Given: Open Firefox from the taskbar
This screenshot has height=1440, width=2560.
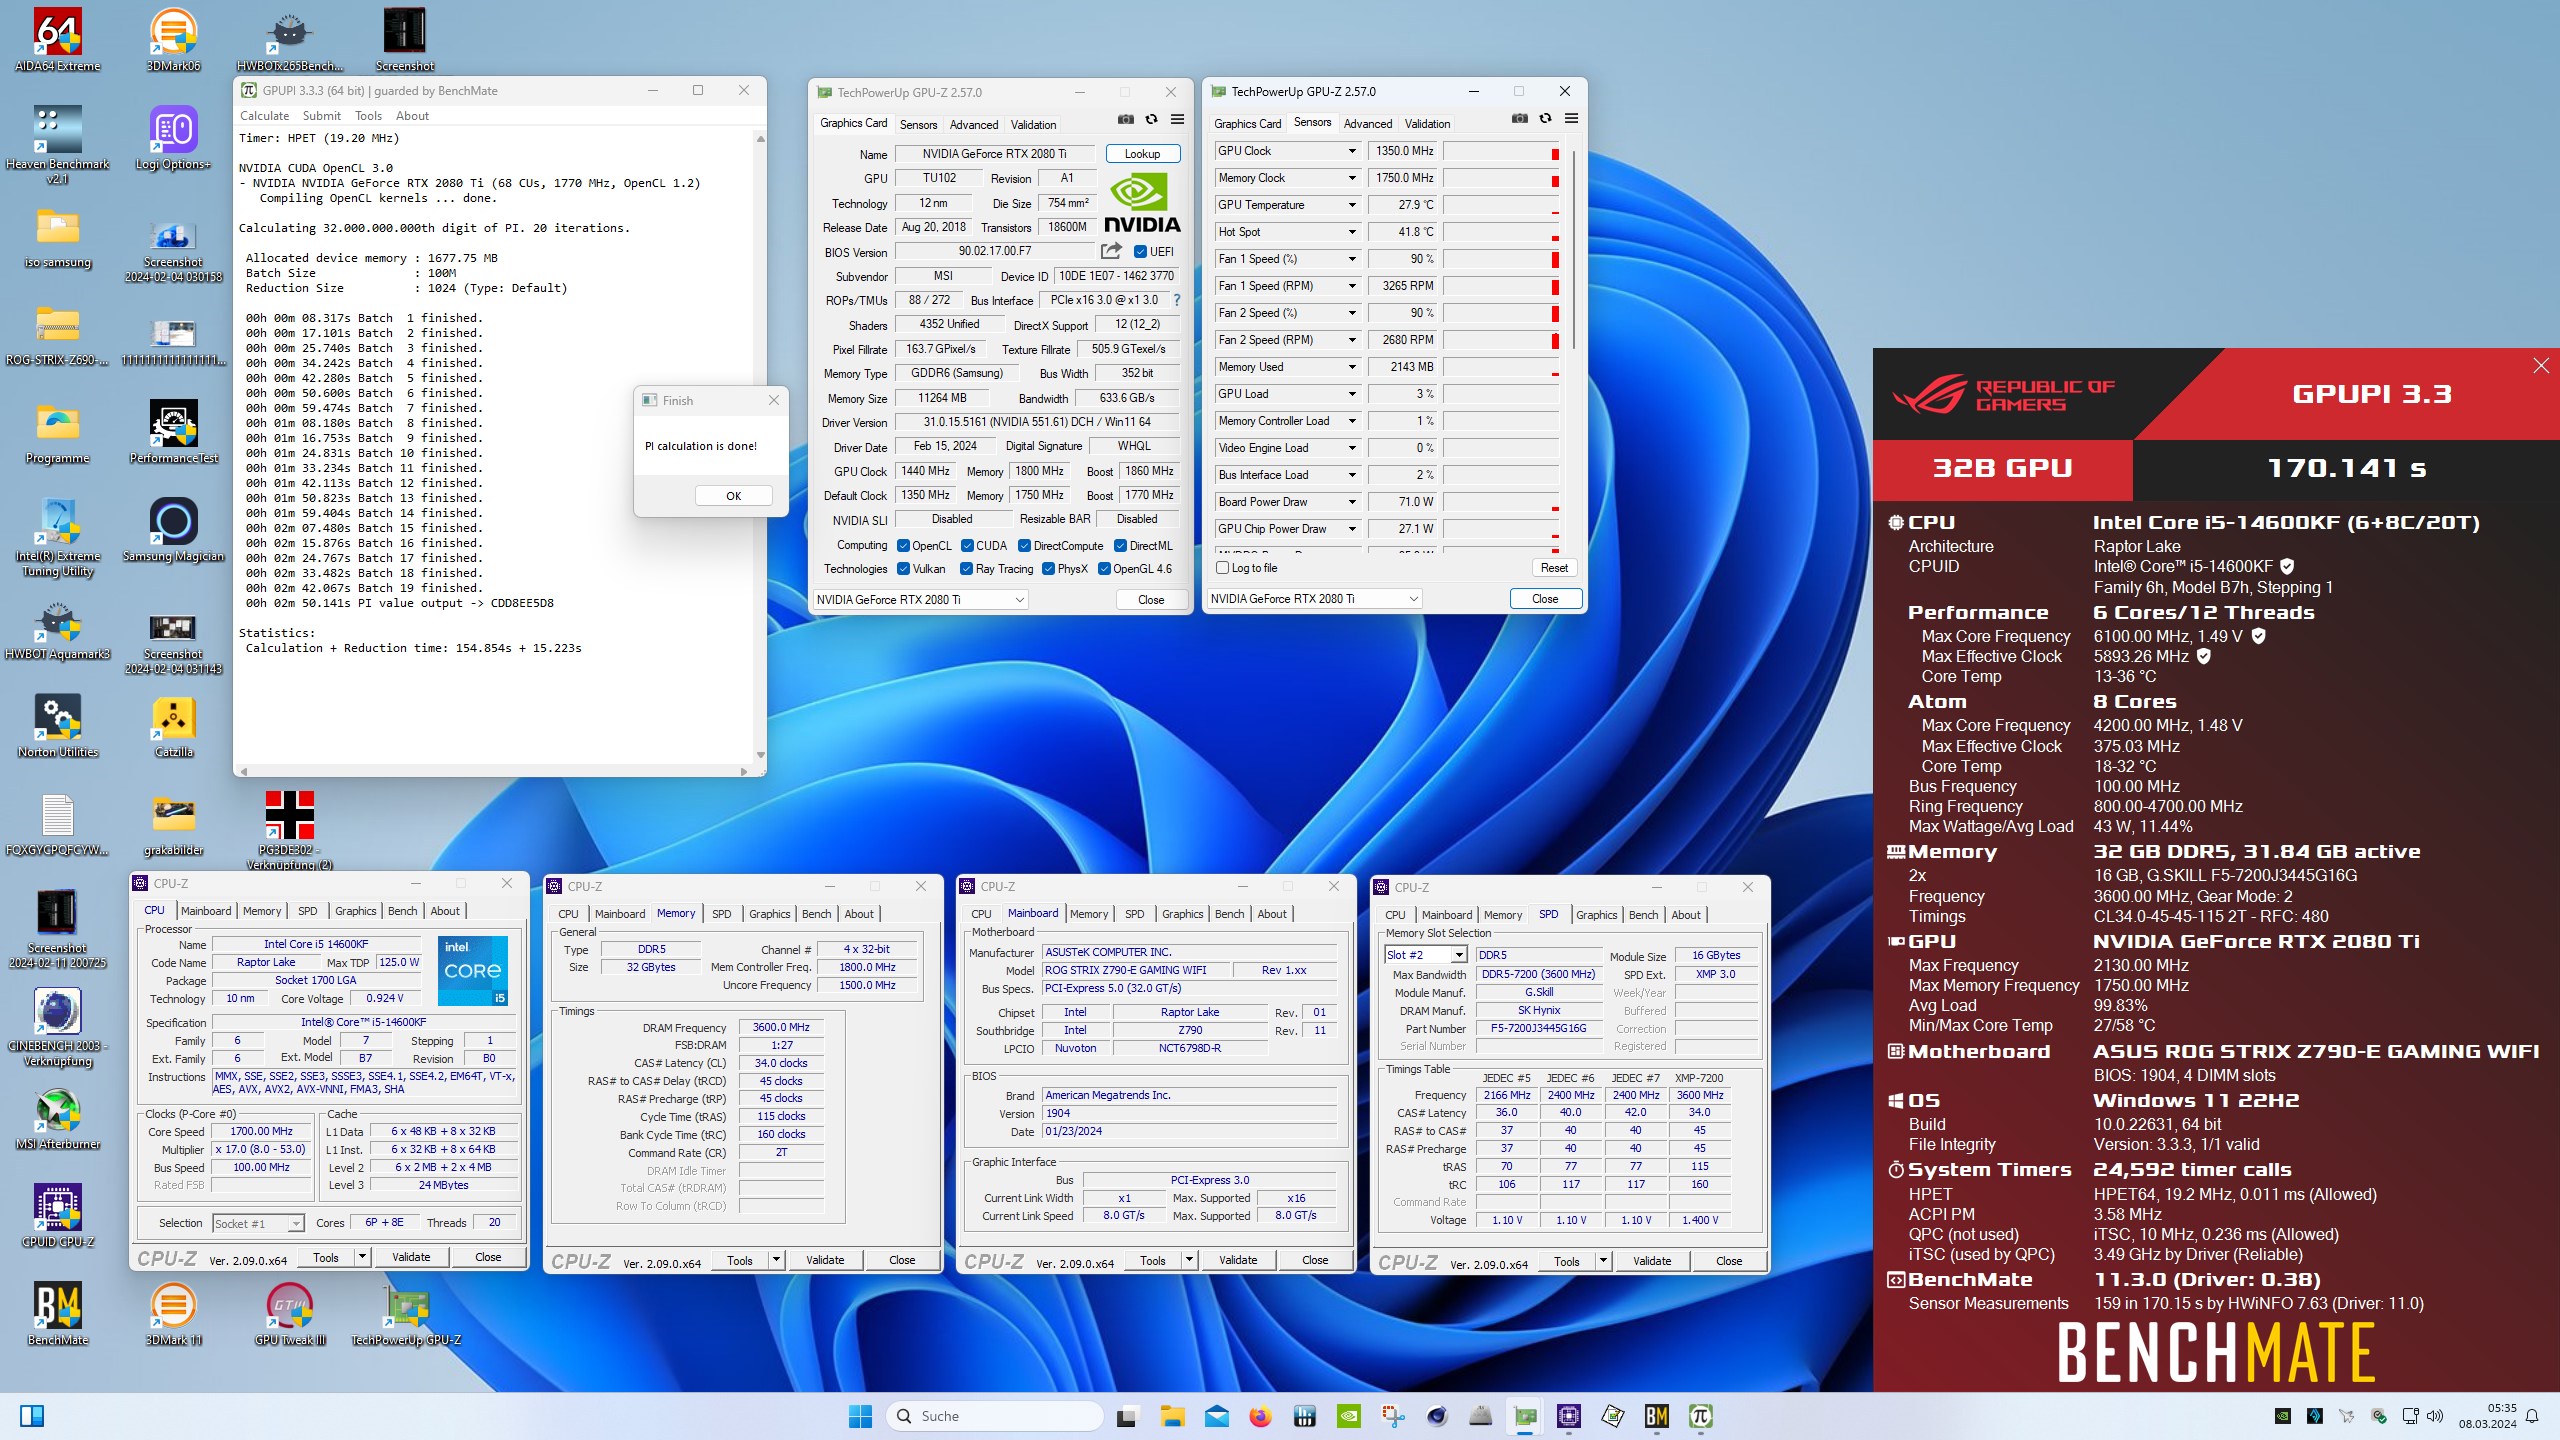Looking at the screenshot, I should [x=1259, y=1416].
